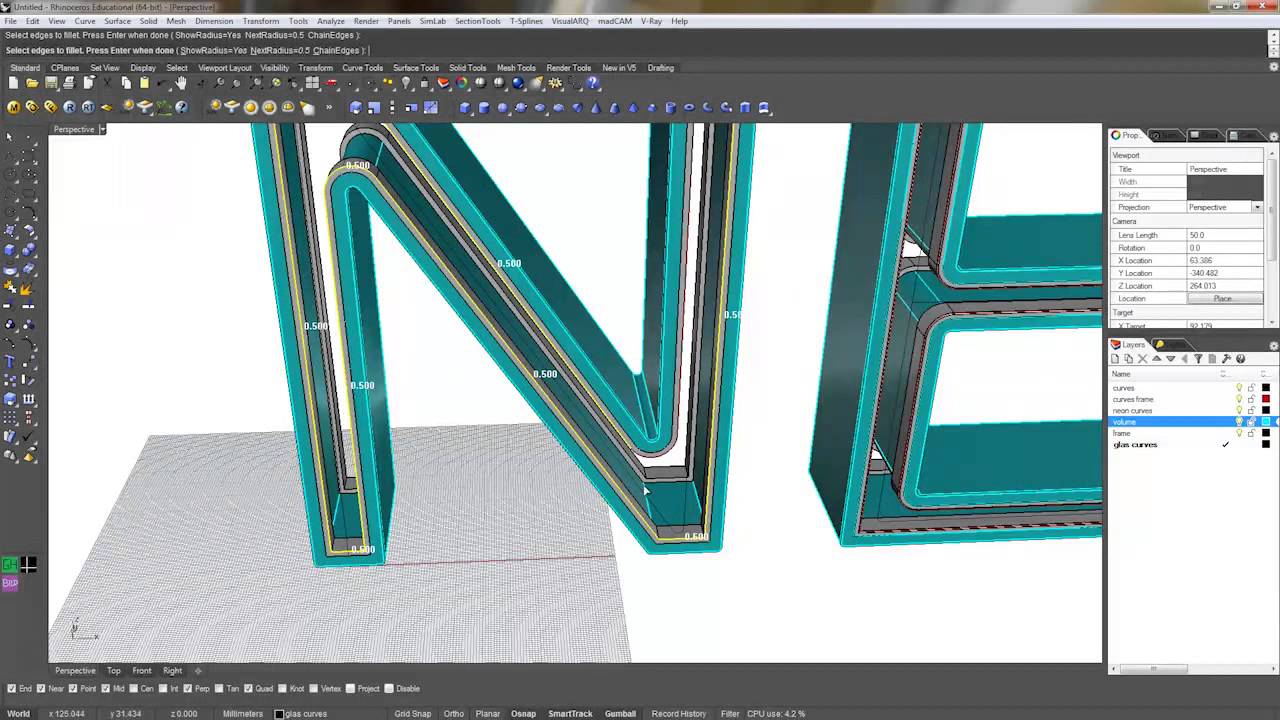Open Options with the gear icon

[555, 83]
